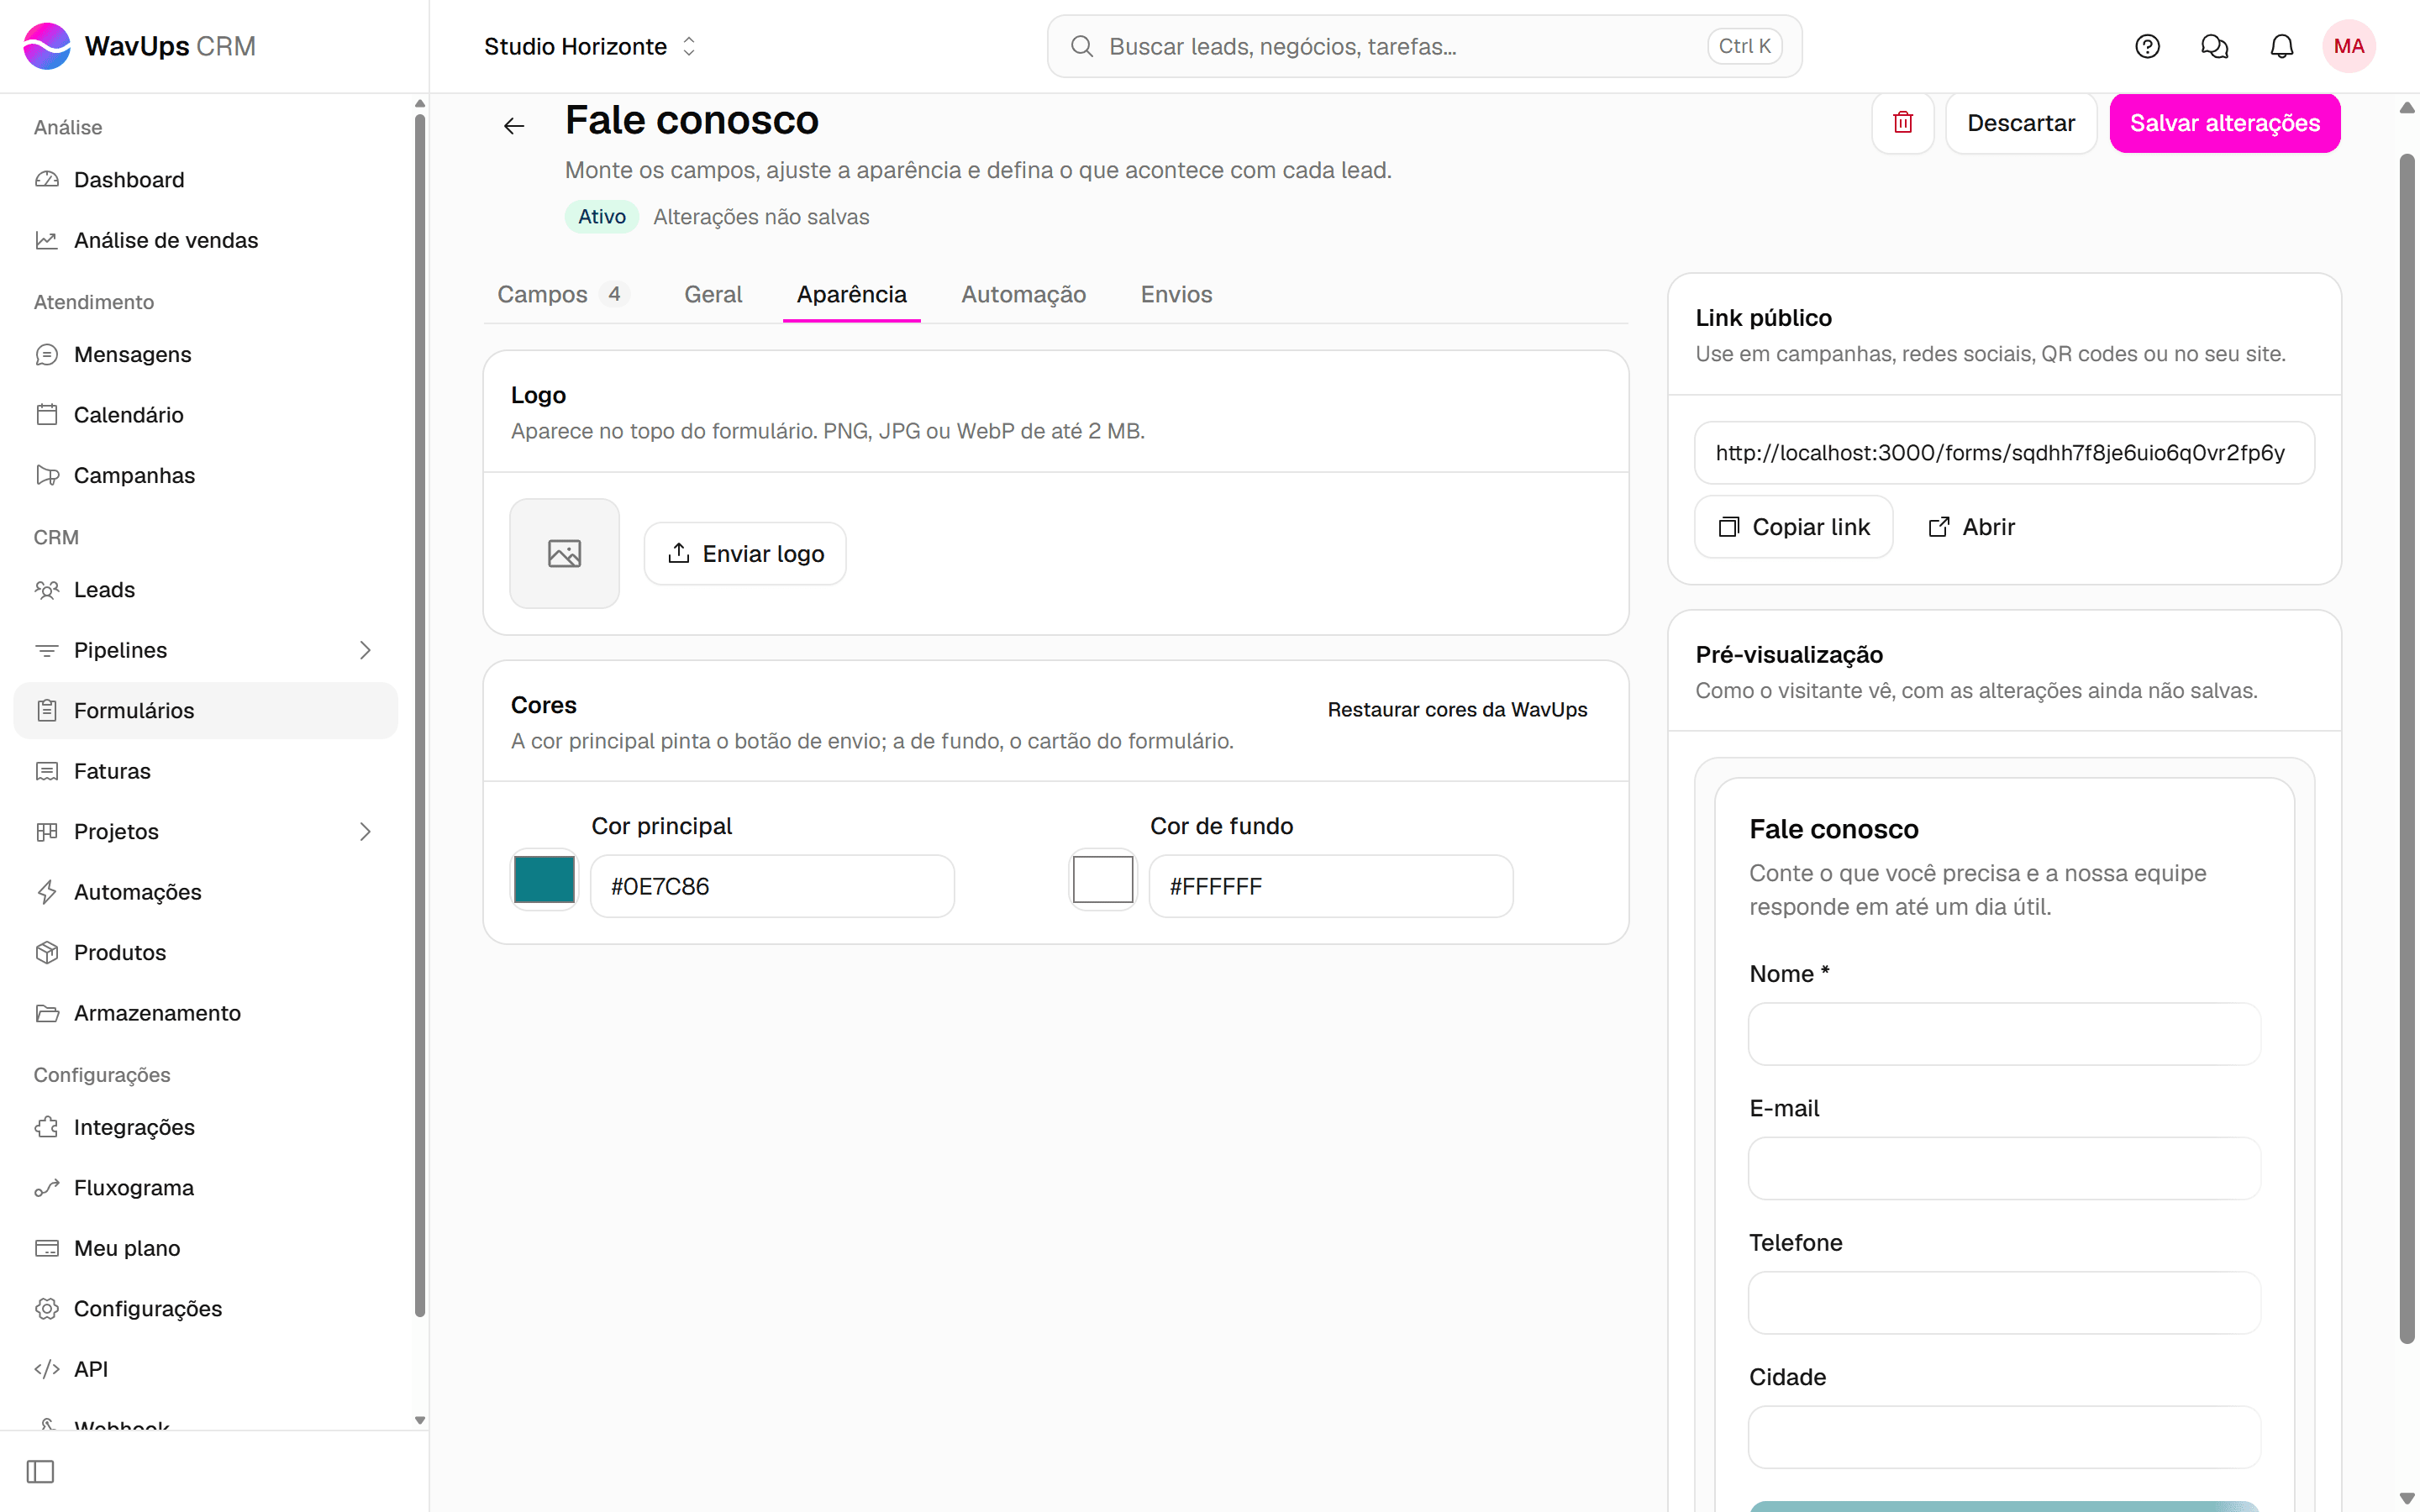2420x1512 pixels.
Task: Open Faturas in the sidebar
Action: click(206, 771)
